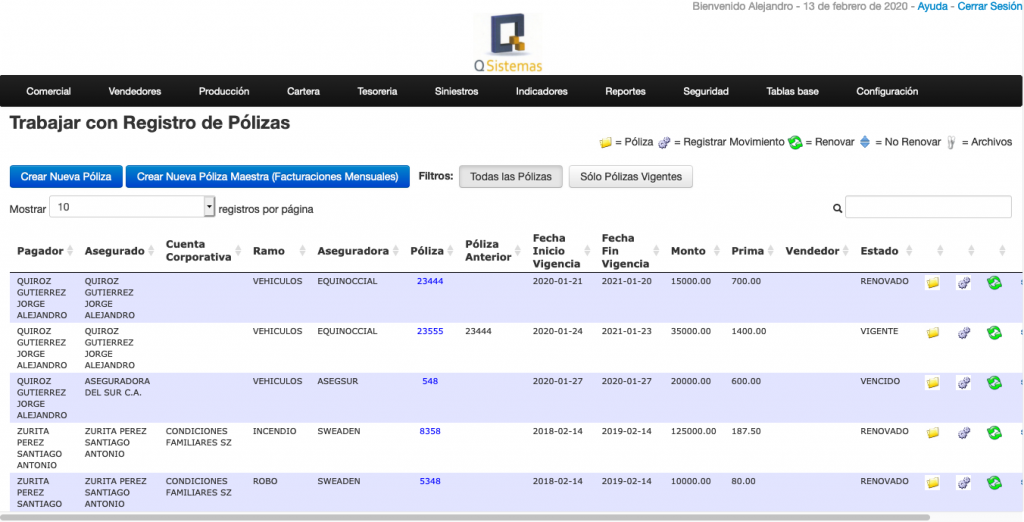Click the QSistemas logo

(508, 42)
